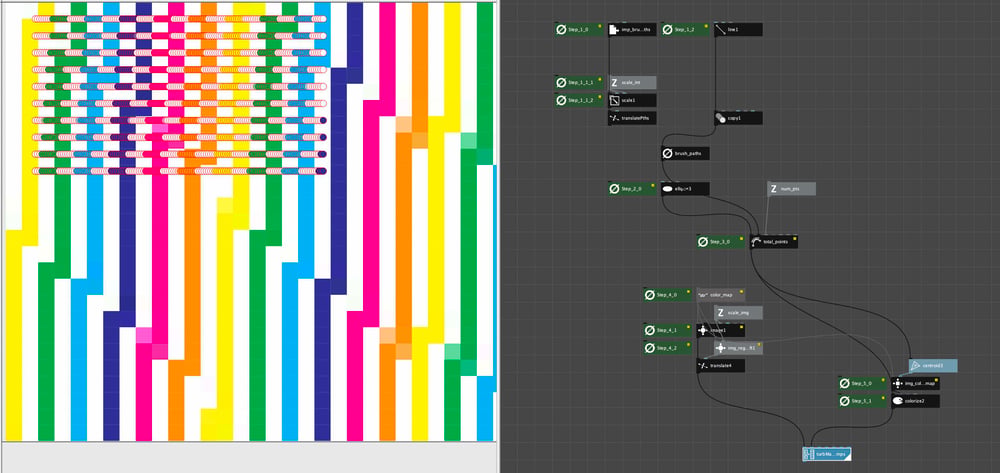The width and height of the screenshot is (1000, 473).
Task: Select the Step_5_0 null node
Action: [x=862, y=383]
